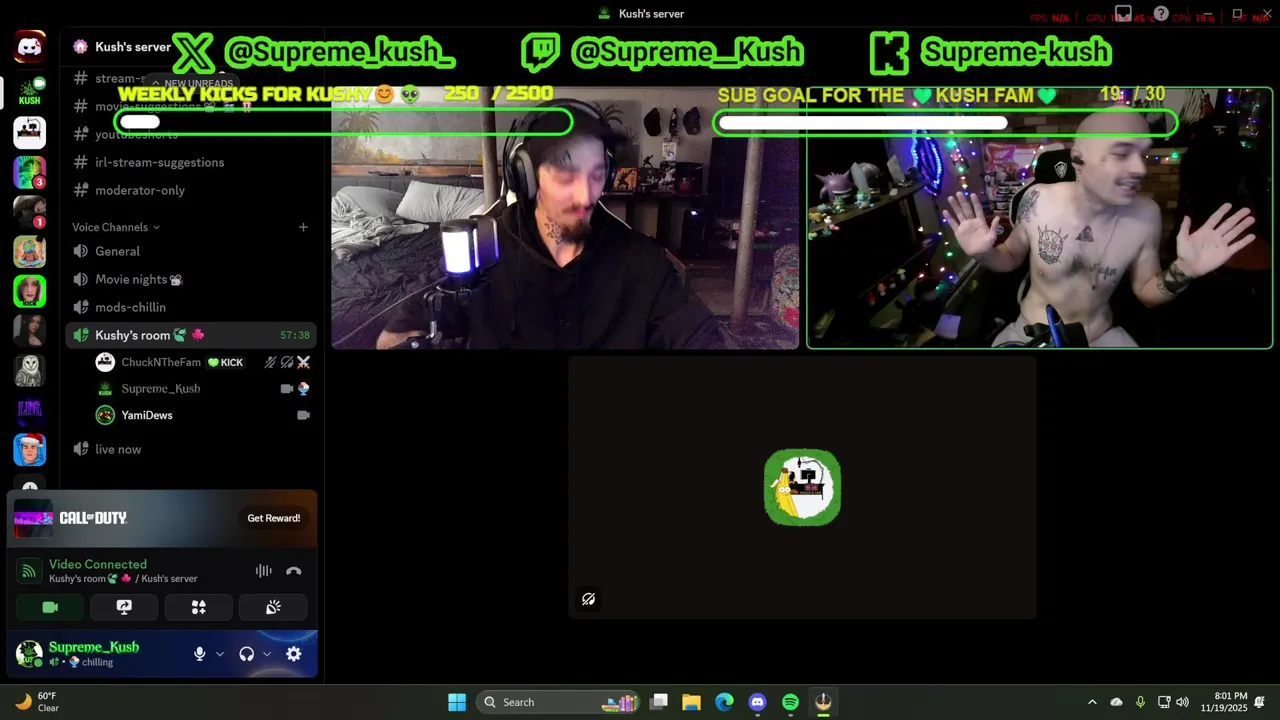1280x720 pixels.
Task: Toggle microphone mute in user panel
Action: point(199,654)
